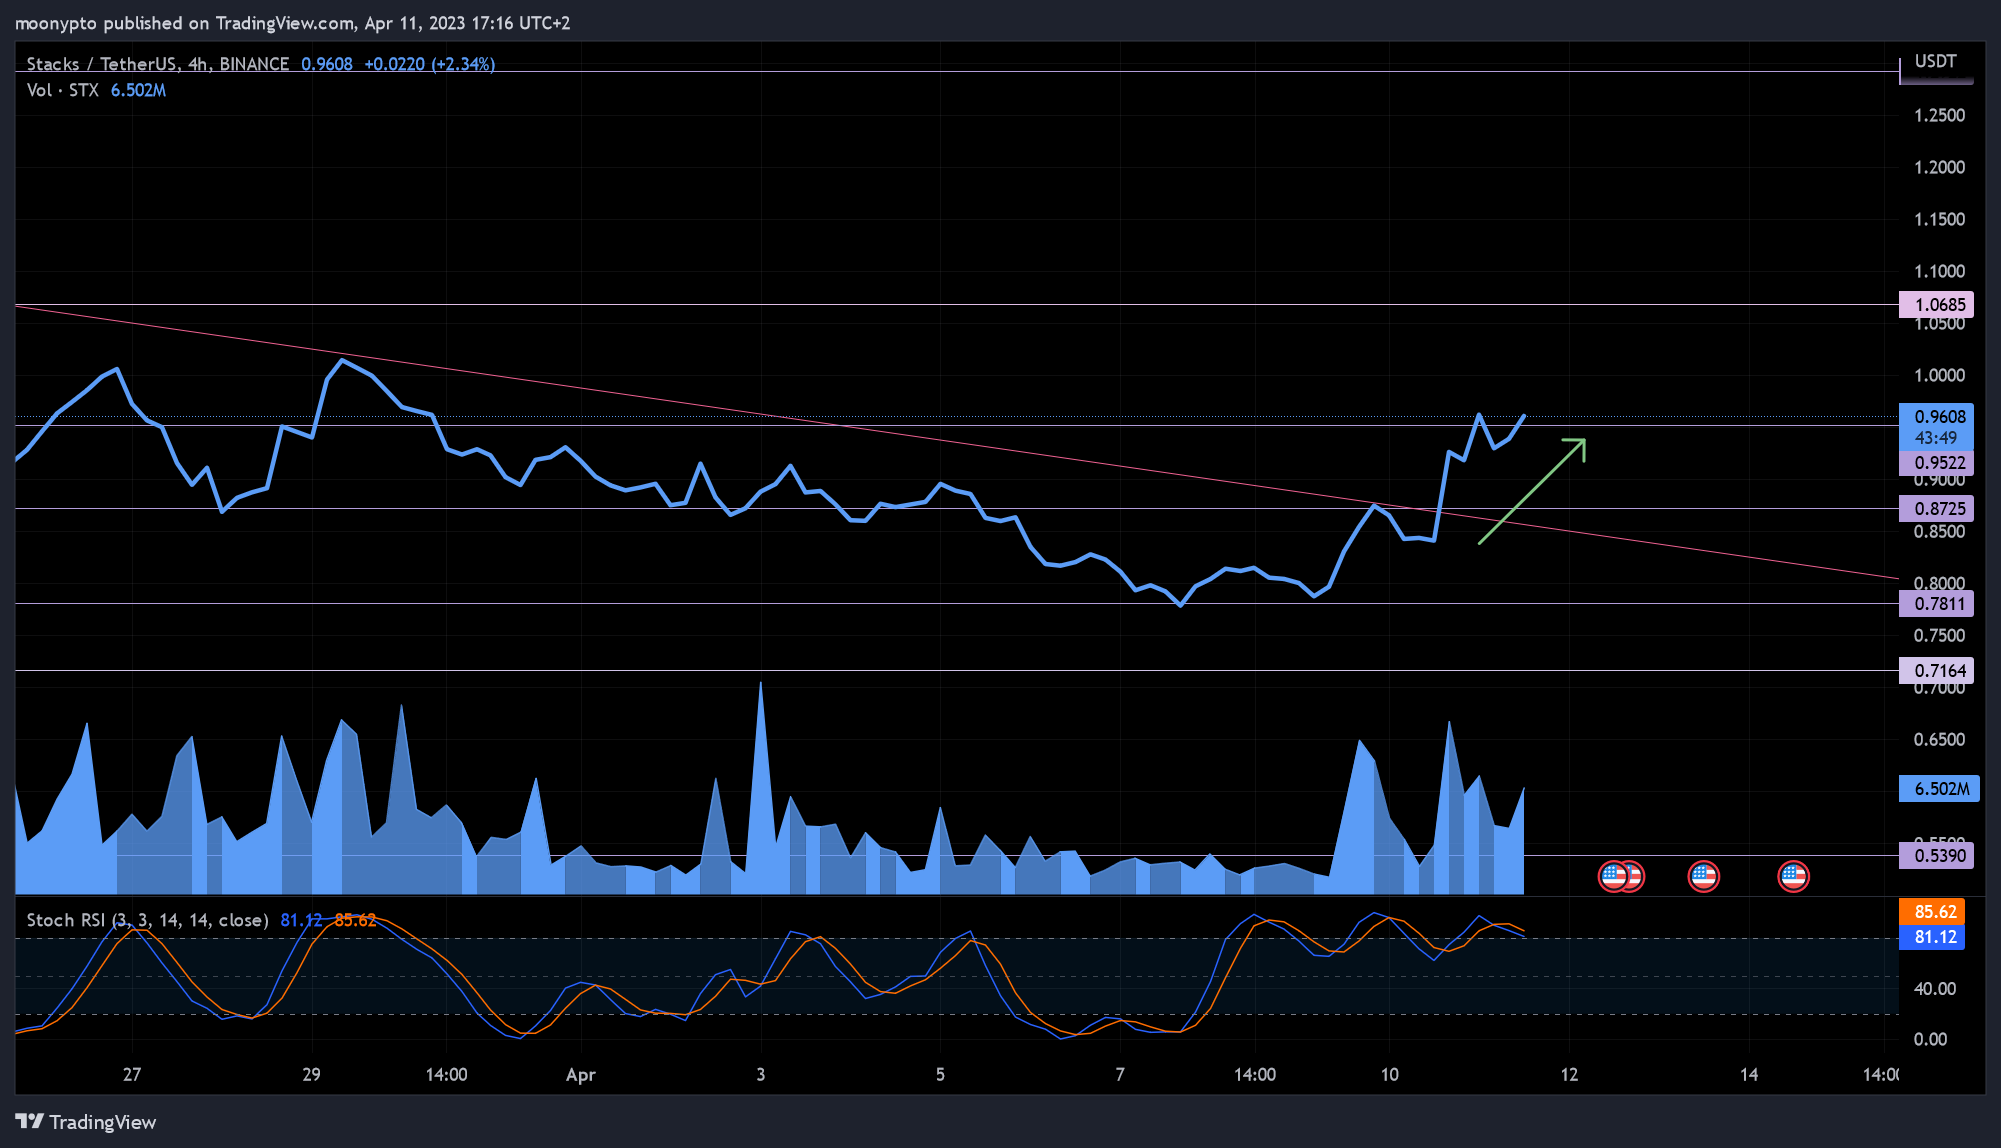Open US economic event flag between dates 12 and 14
The image size is (2001, 1148).
pyautogui.click(x=1703, y=877)
